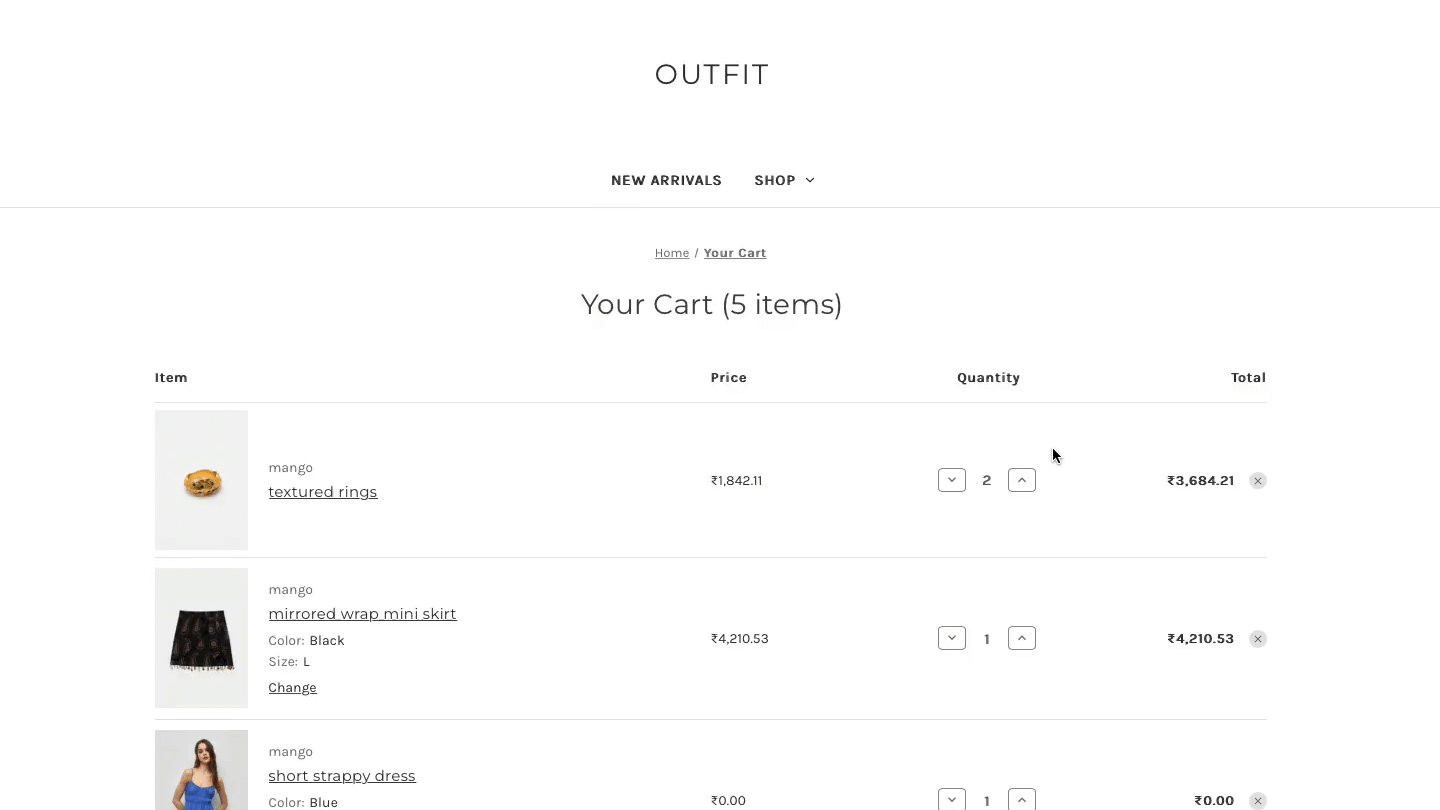Increase textured rings quantity
Viewport: 1440px width, 810px height.
coord(1022,481)
